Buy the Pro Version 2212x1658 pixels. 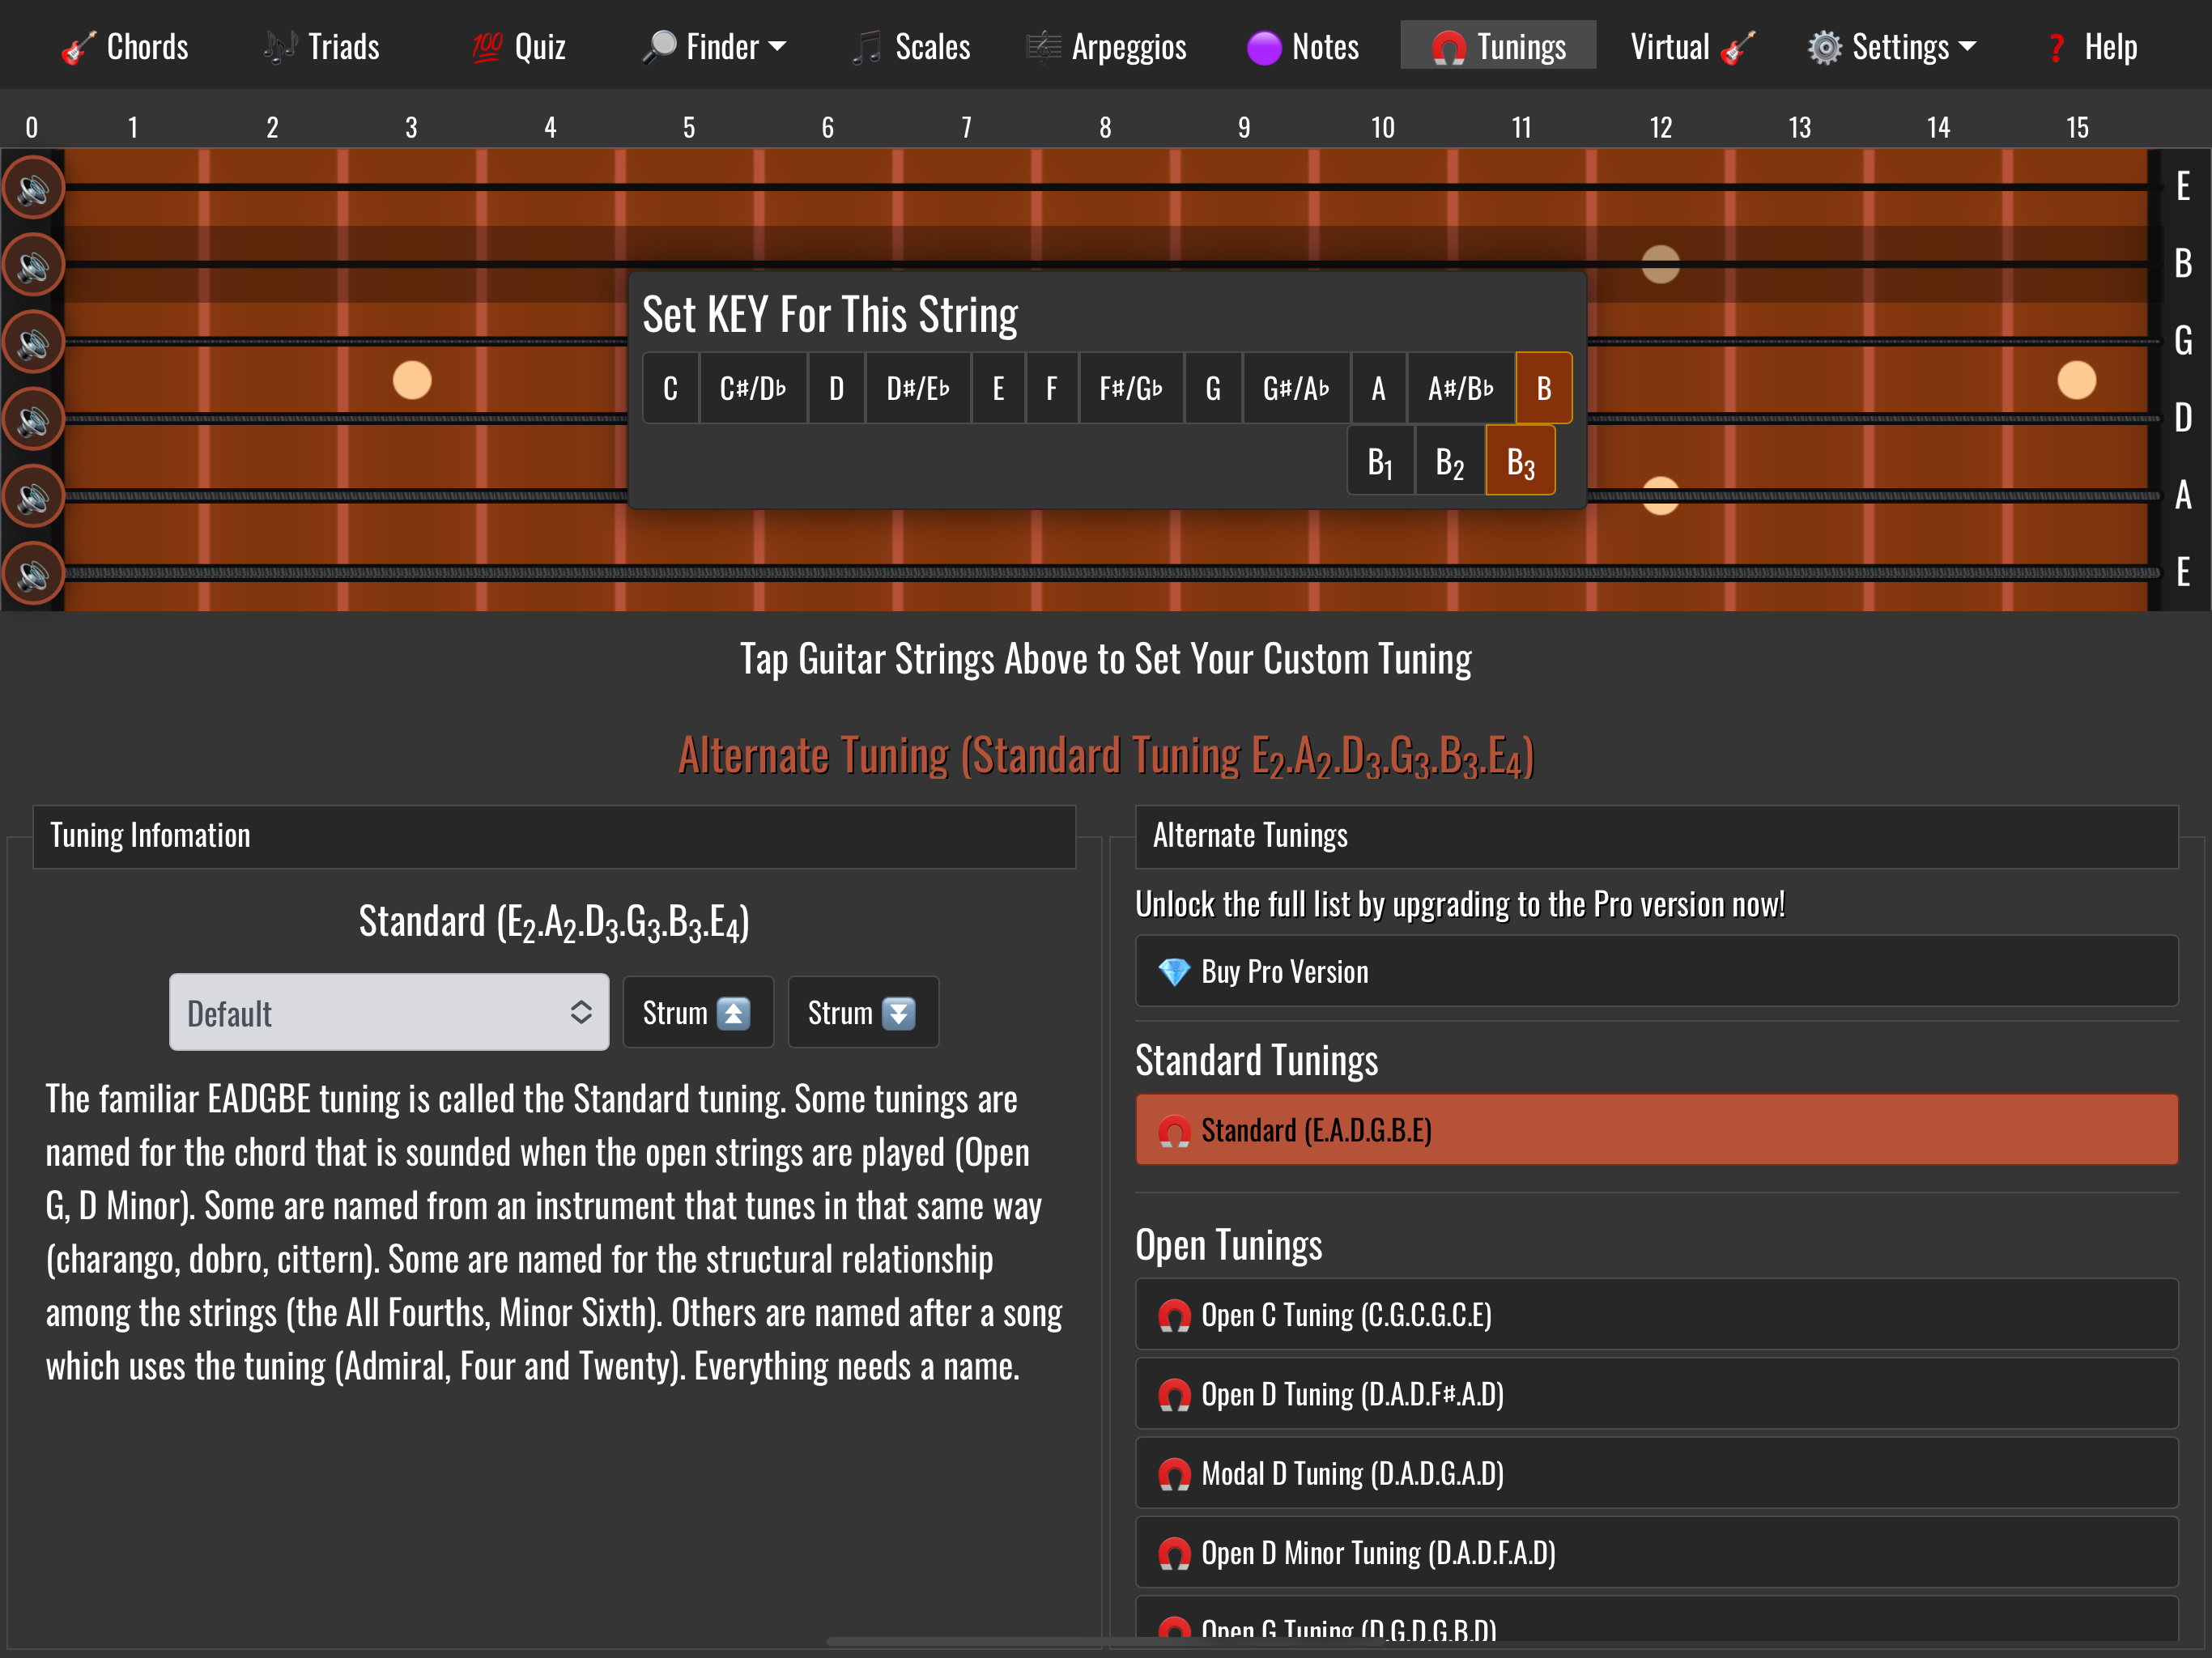pos(1657,971)
